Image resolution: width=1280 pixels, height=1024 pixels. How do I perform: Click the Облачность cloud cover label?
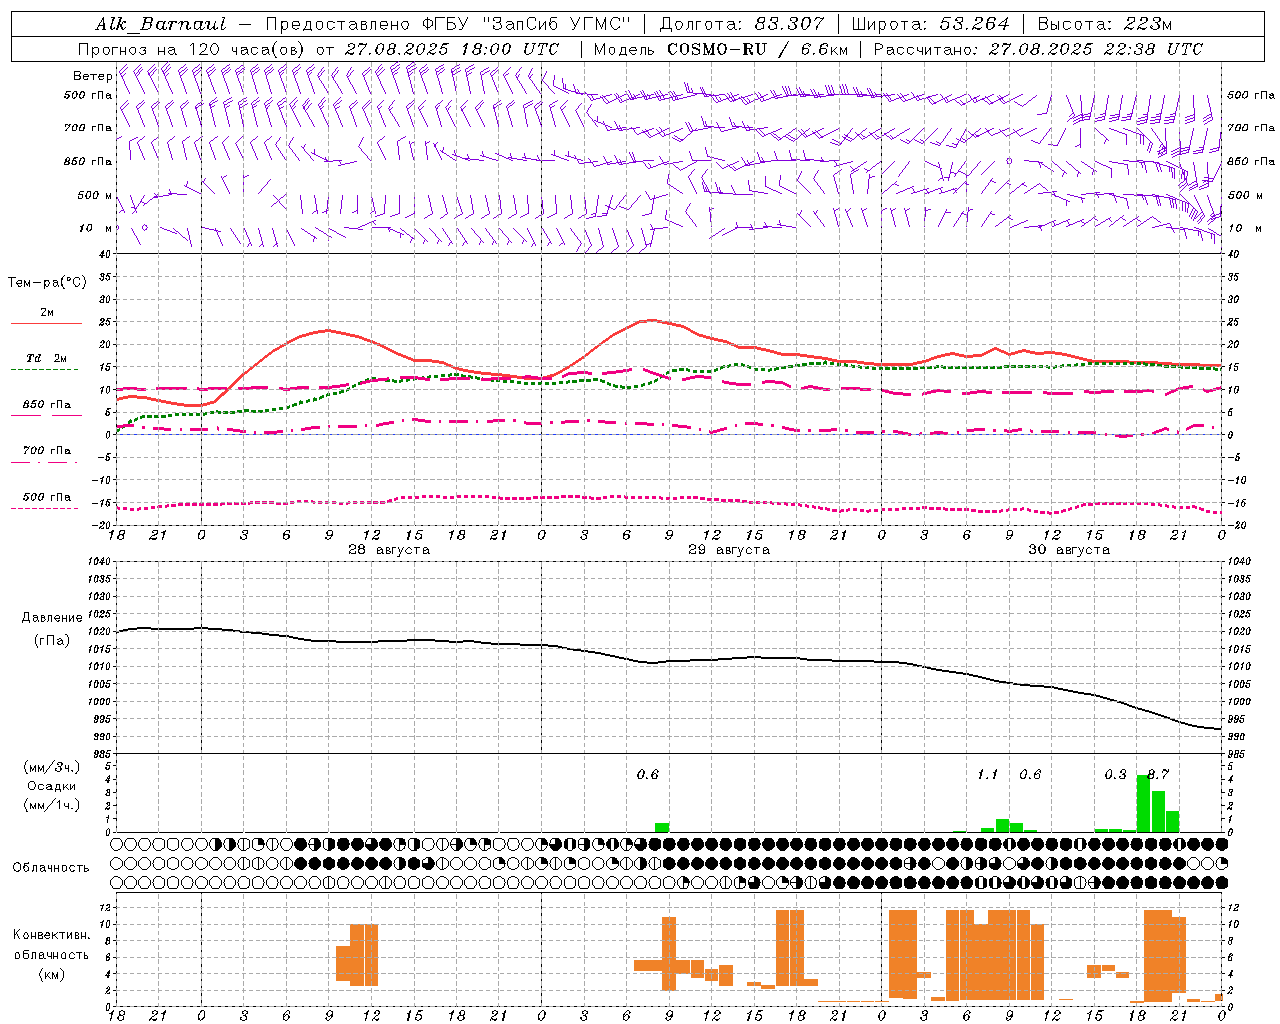pyautogui.click(x=50, y=867)
